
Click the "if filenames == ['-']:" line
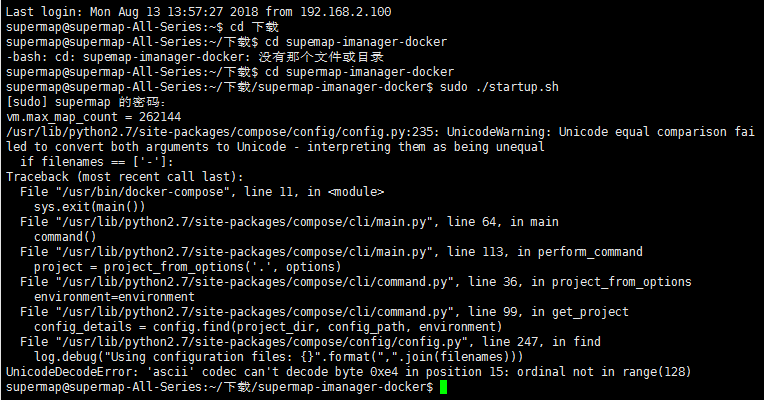[96, 162]
